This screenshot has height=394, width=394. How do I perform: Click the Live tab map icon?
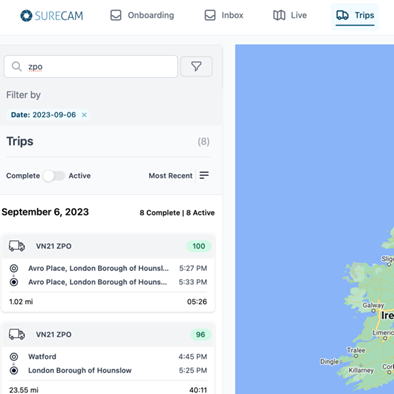coord(279,15)
